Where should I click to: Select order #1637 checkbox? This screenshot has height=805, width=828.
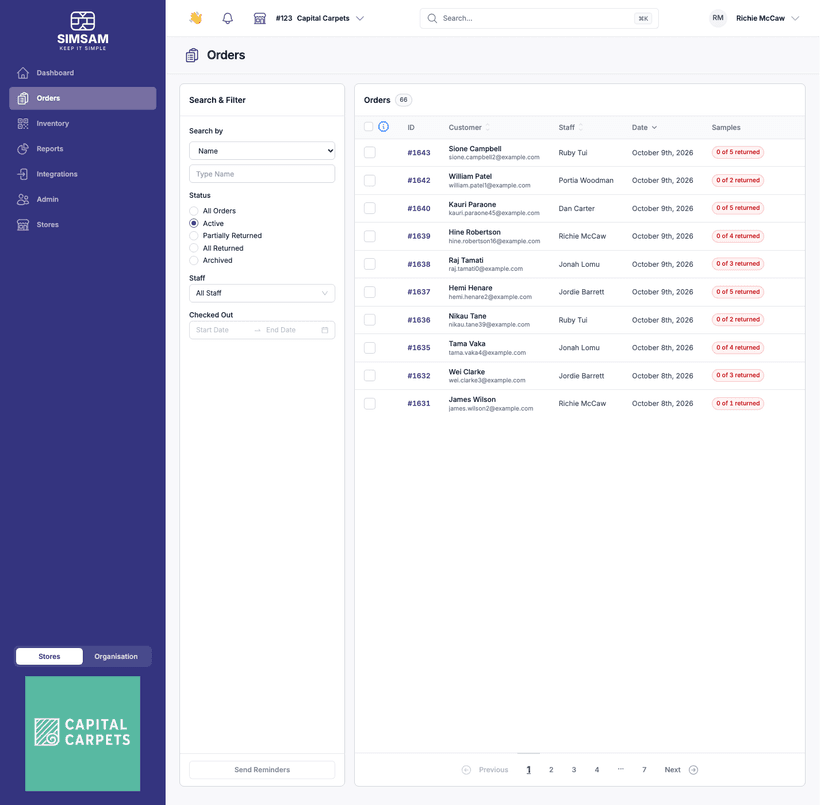click(370, 292)
